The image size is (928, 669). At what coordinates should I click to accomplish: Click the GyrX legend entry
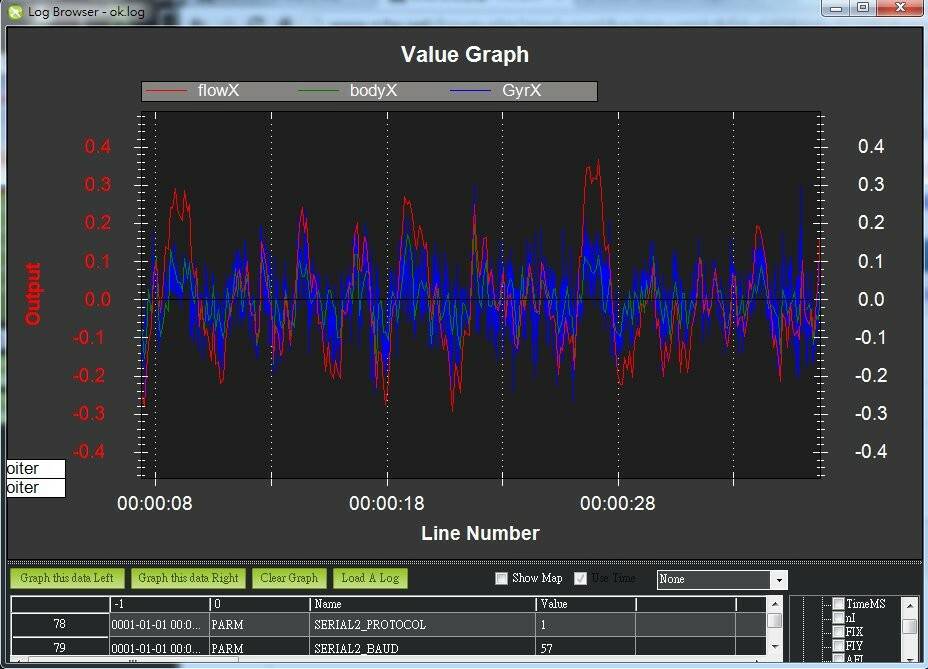pos(496,91)
